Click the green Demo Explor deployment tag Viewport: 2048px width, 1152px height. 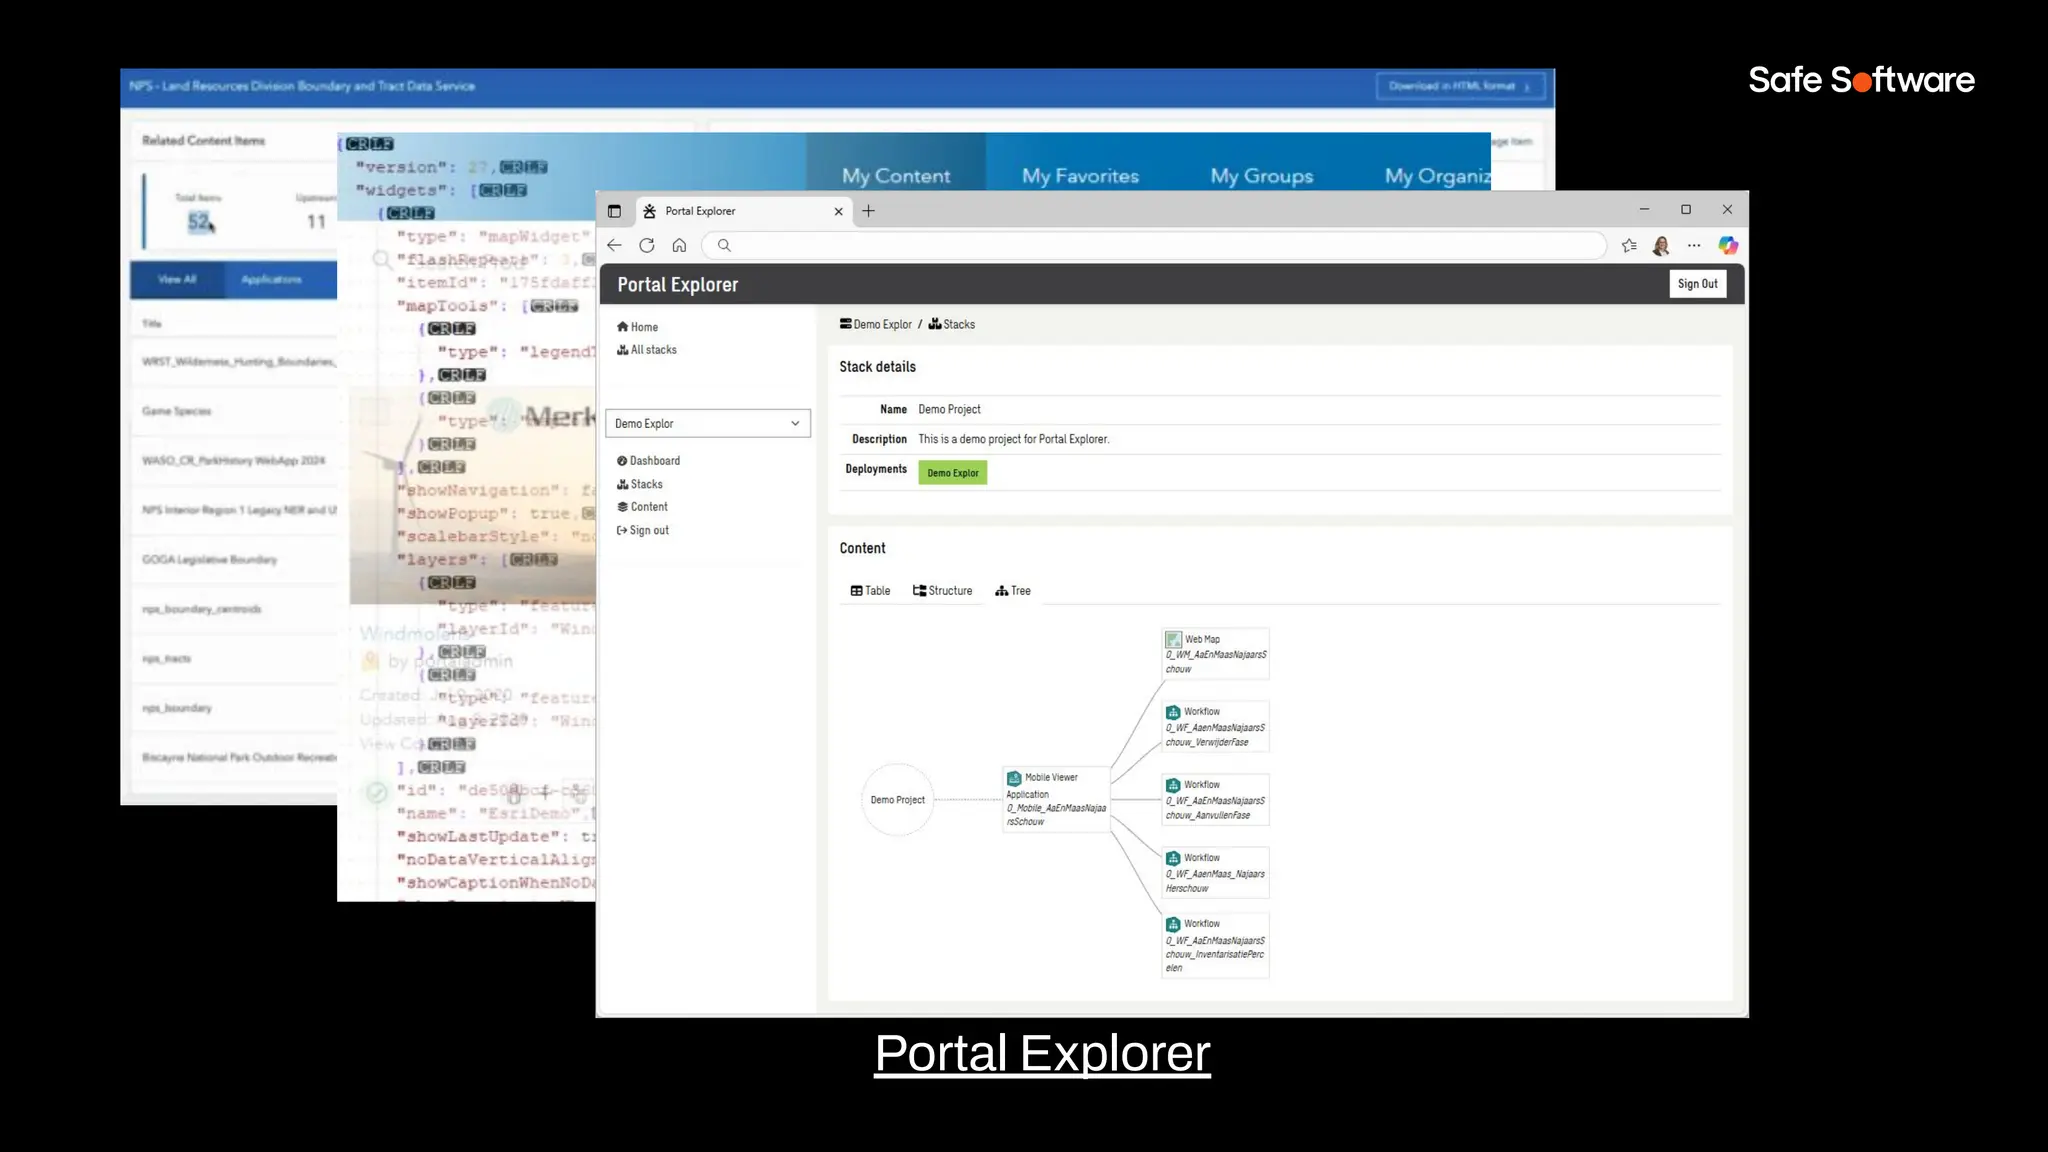(953, 473)
